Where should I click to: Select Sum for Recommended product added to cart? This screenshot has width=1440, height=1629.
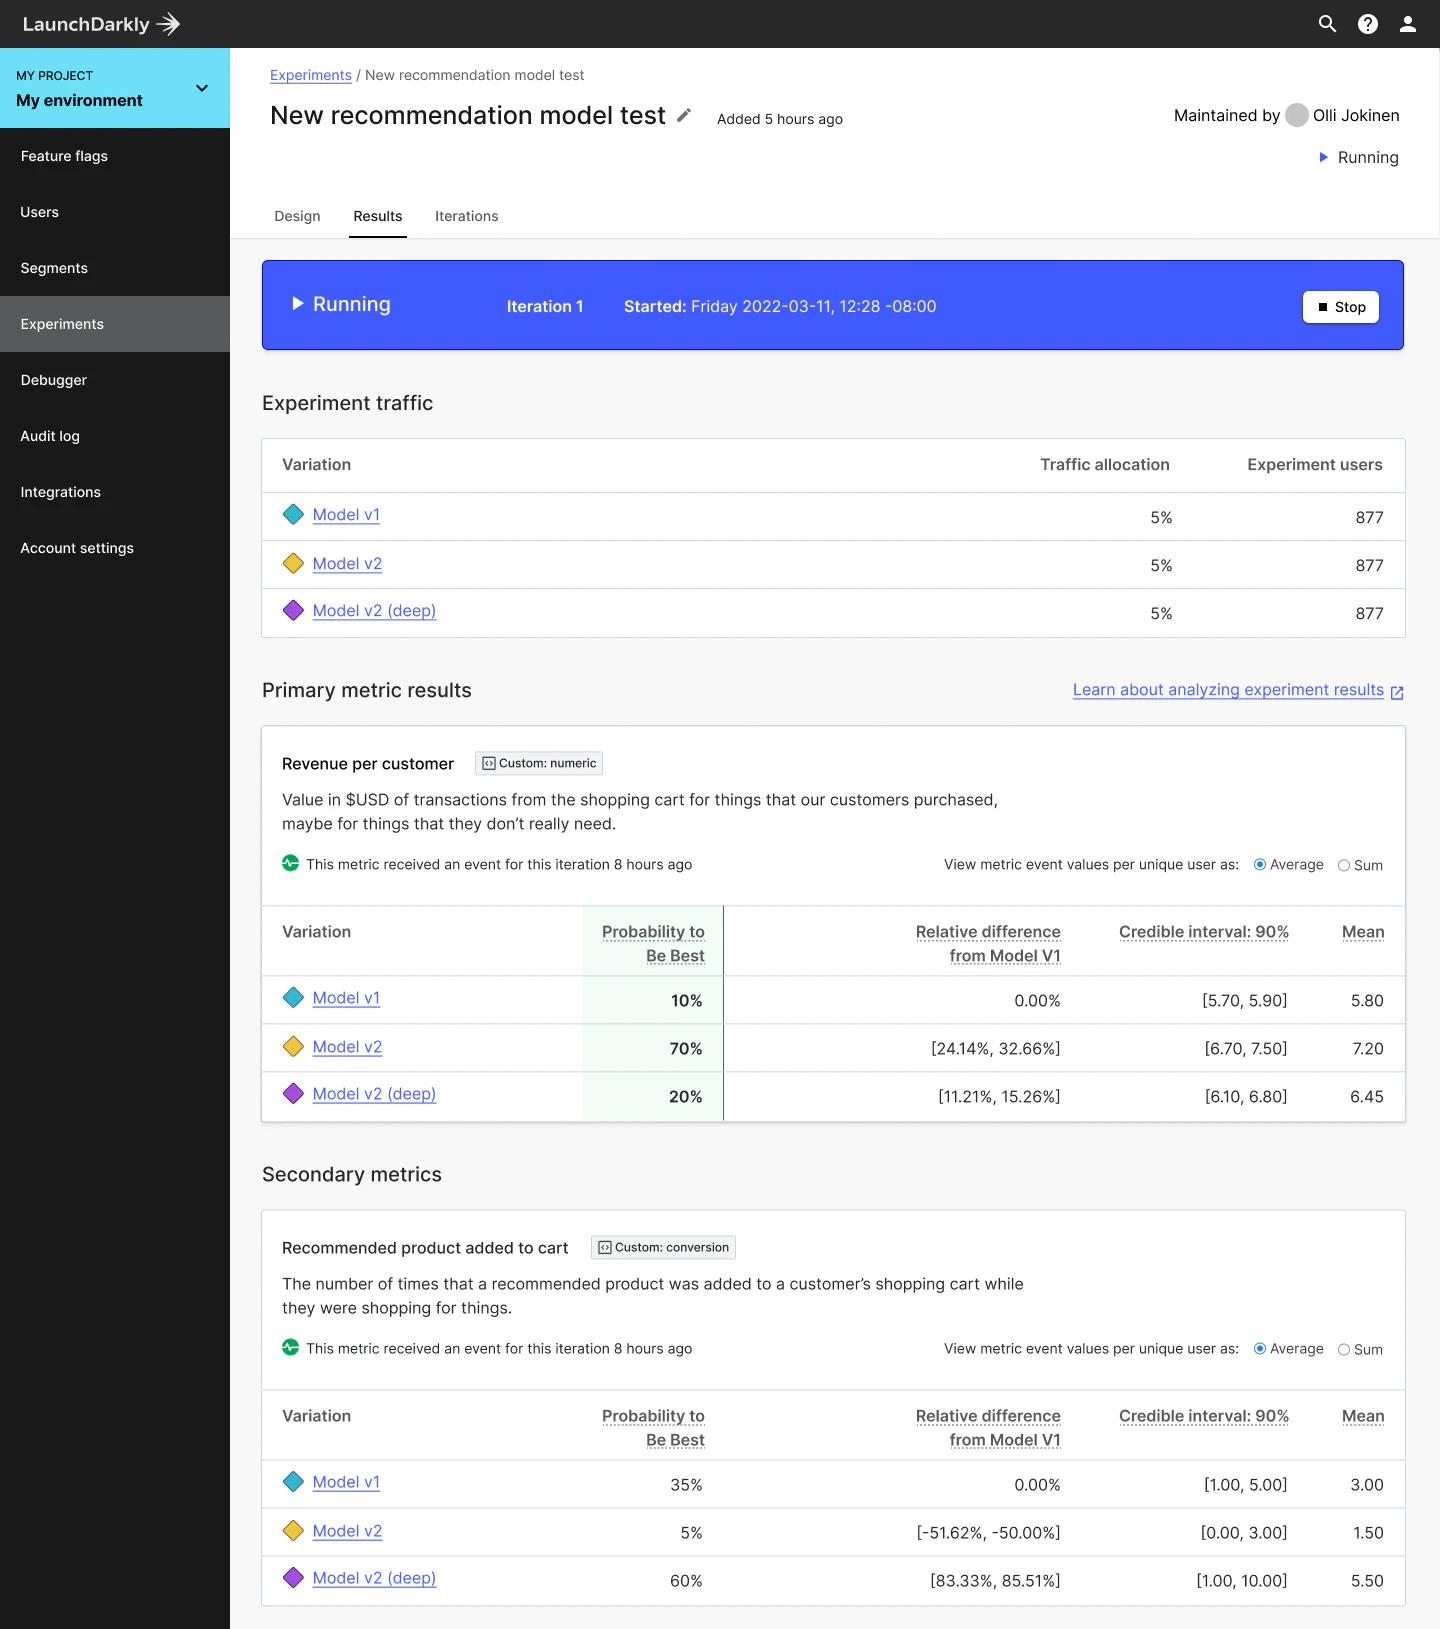[x=1344, y=1350]
